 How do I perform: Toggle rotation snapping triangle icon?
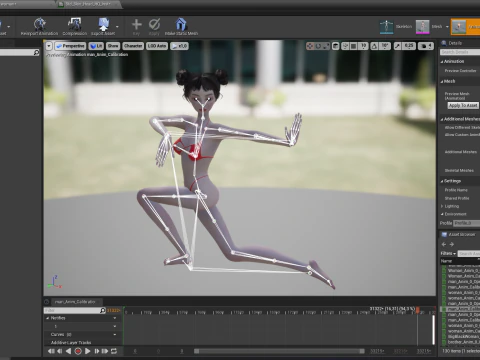[x=374, y=46]
